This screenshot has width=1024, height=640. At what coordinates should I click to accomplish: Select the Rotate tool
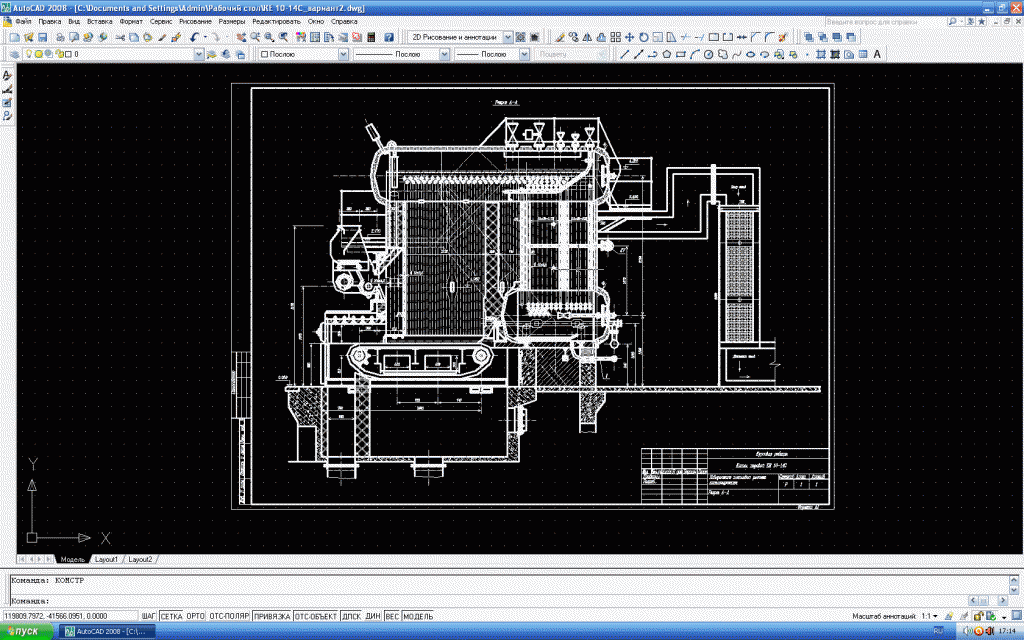[x=643, y=37]
